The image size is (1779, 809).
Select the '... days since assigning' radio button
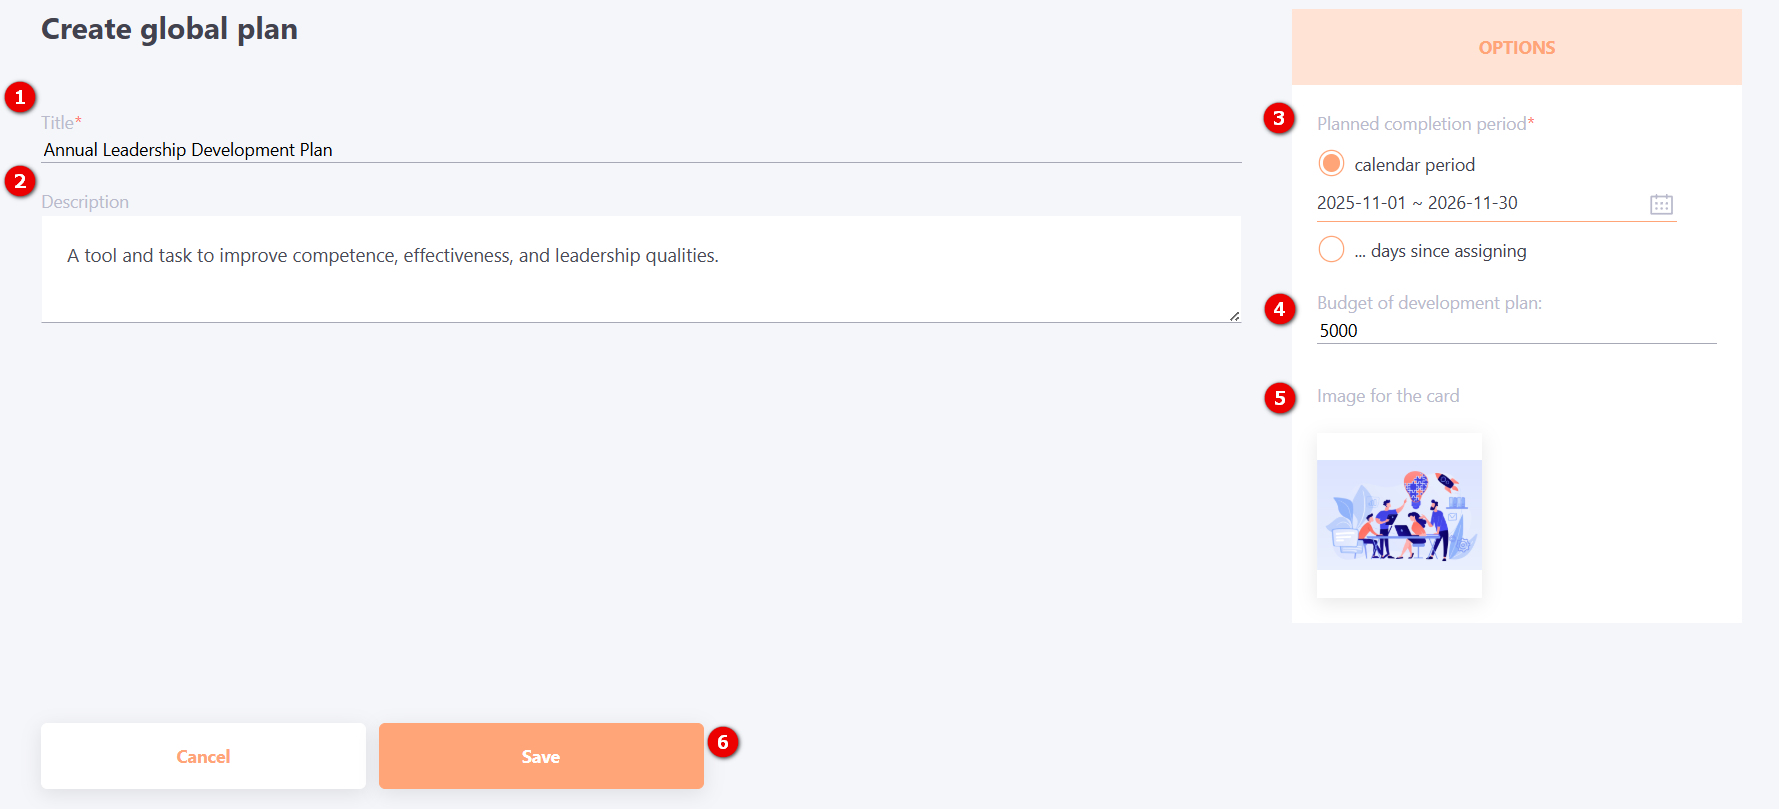click(1331, 249)
